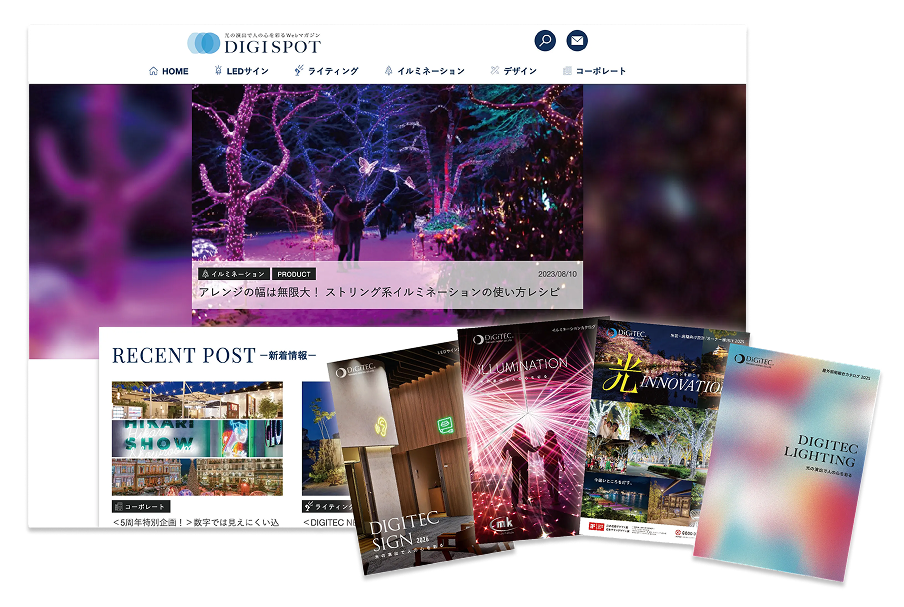The width and height of the screenshot is (904, 607).
Task: Select the コーポレート navigation text
Action: tap(601, 71)
